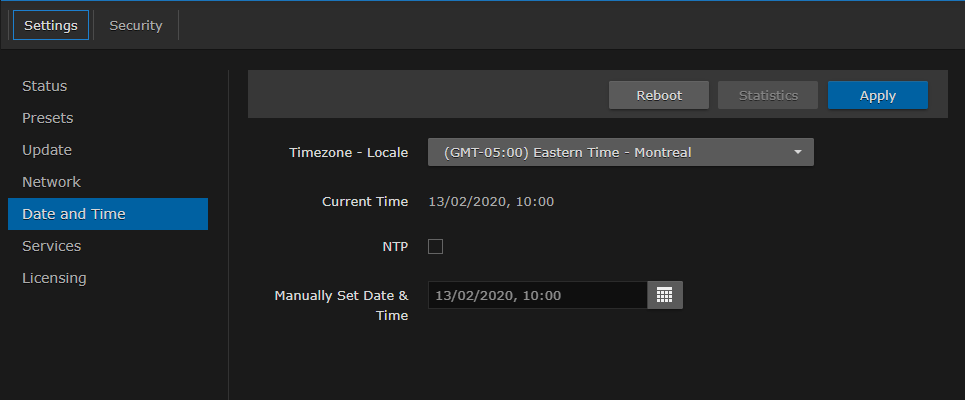
Task: Click the Manually Set Date & Time label
Action: 342,305
